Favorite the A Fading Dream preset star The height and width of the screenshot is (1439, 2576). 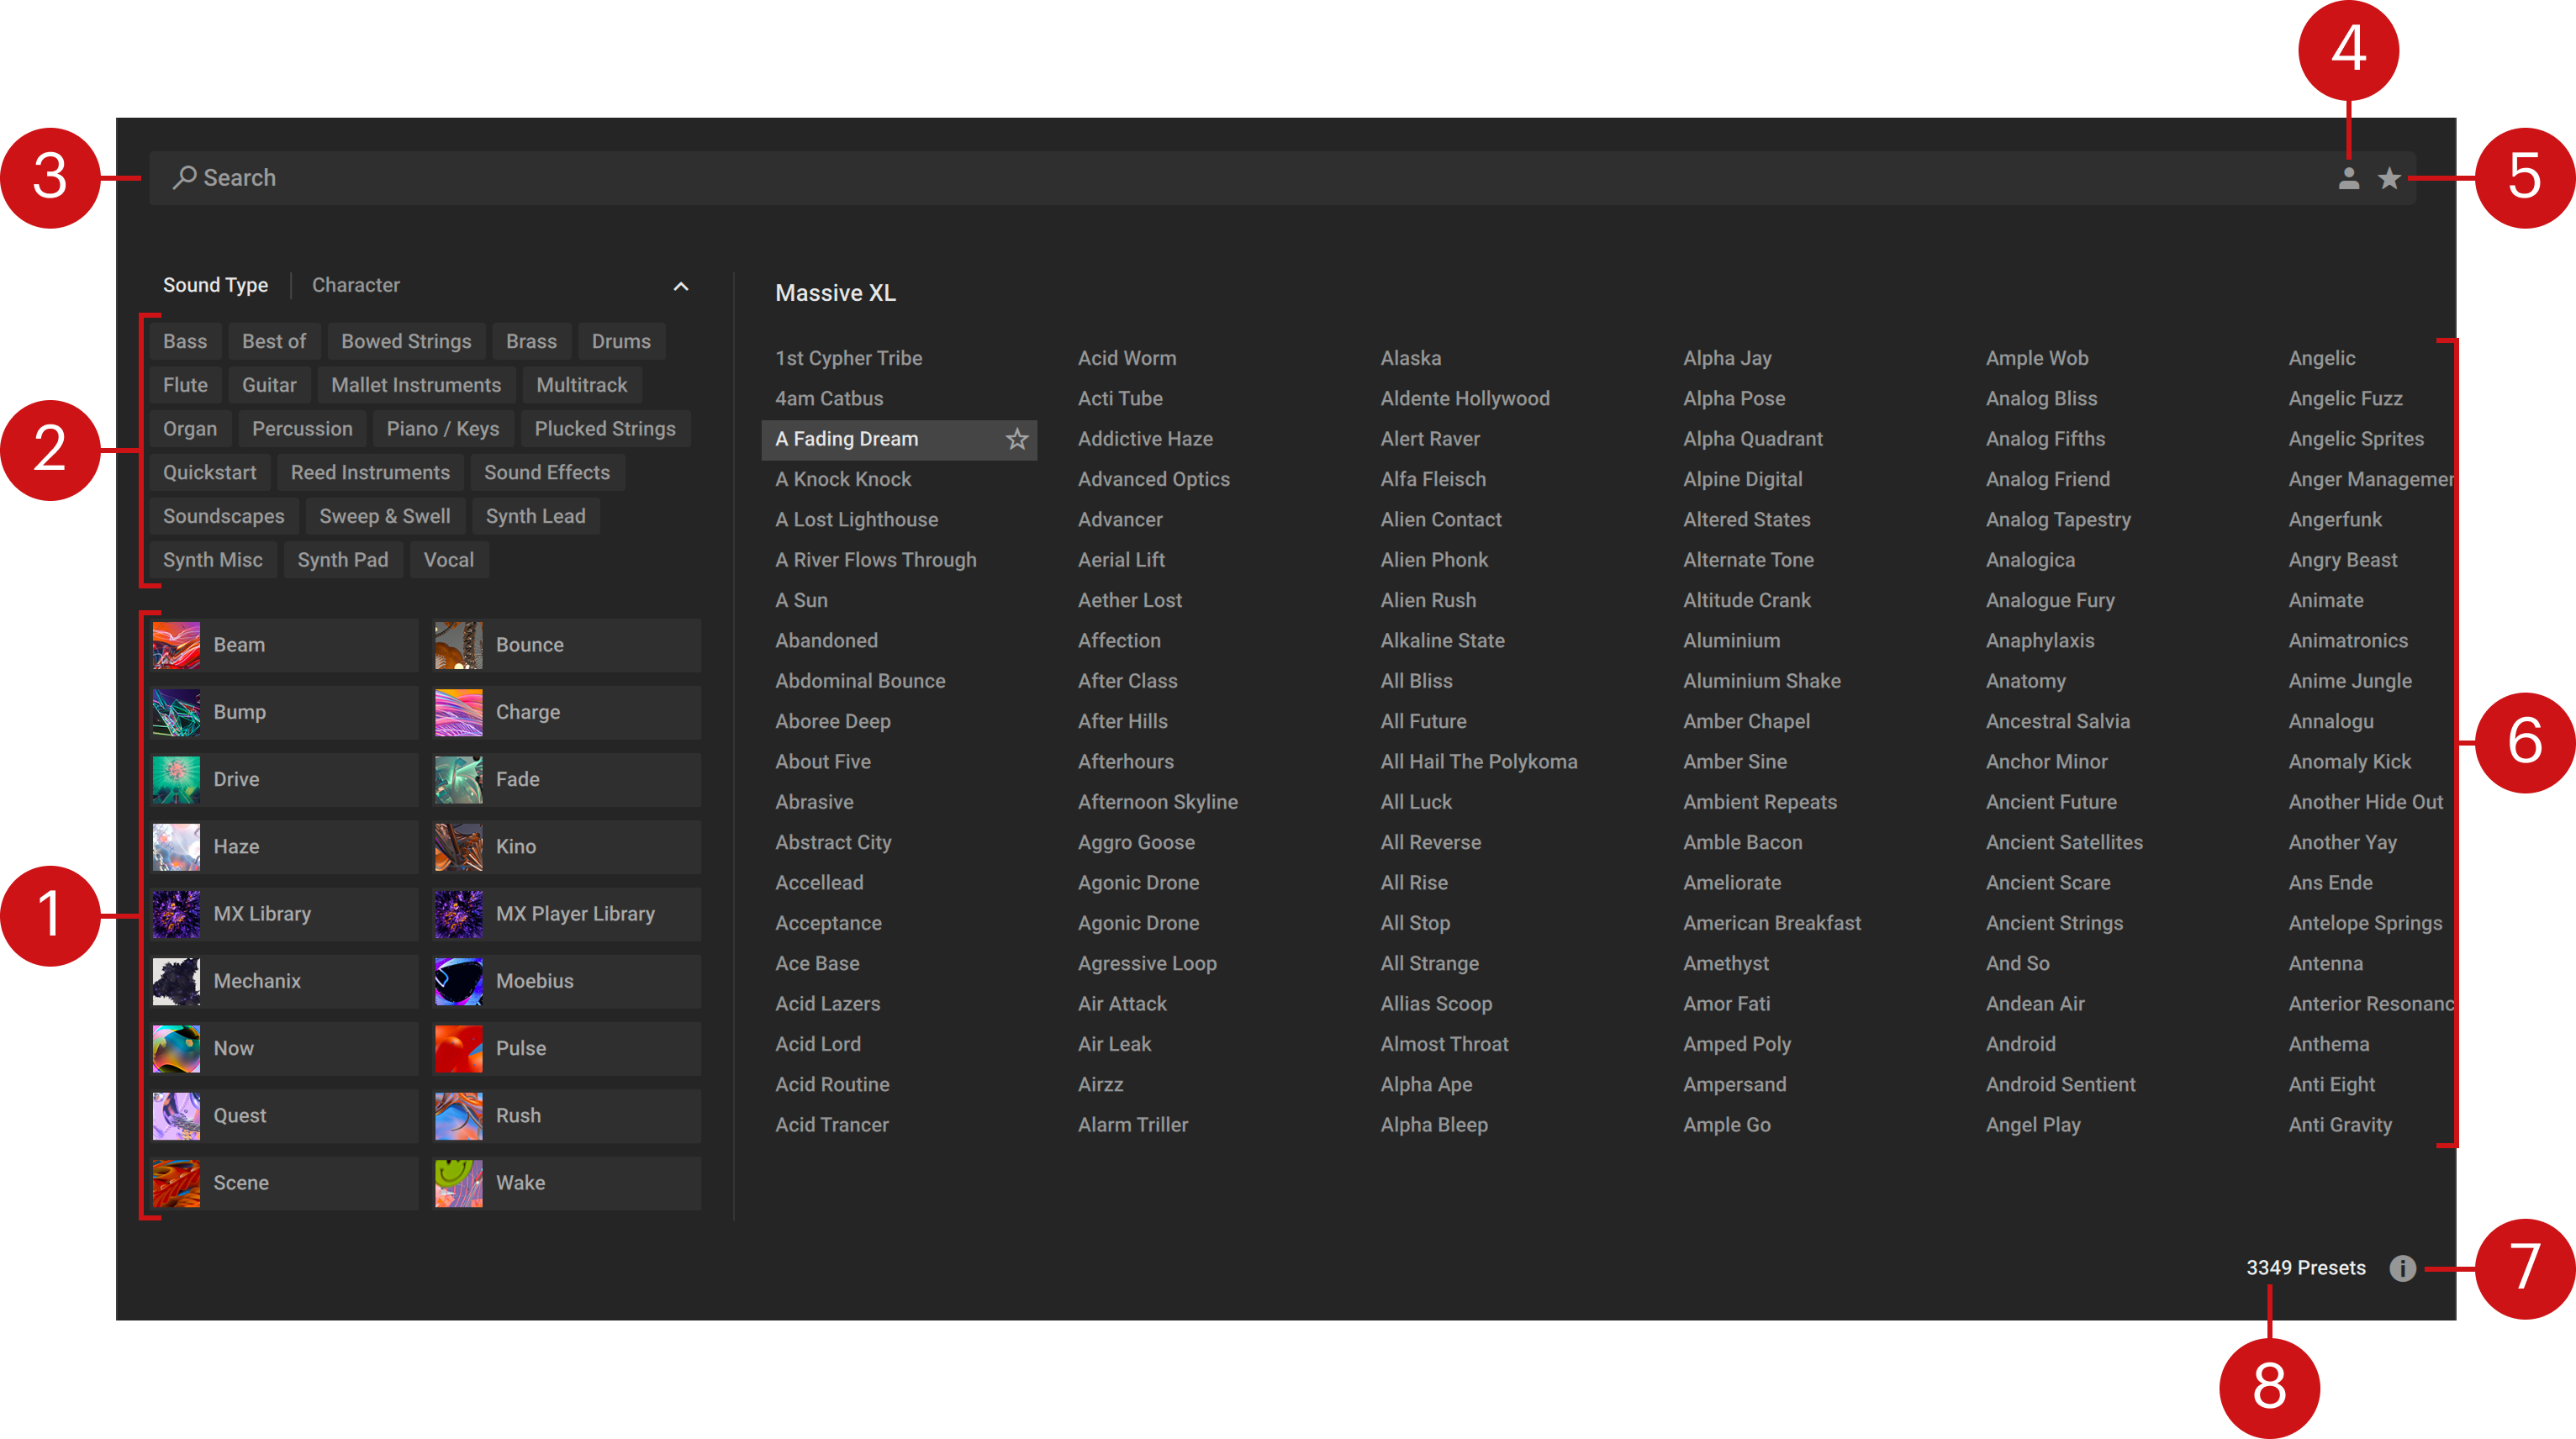pyautogui.click(x=1017, y=439)
